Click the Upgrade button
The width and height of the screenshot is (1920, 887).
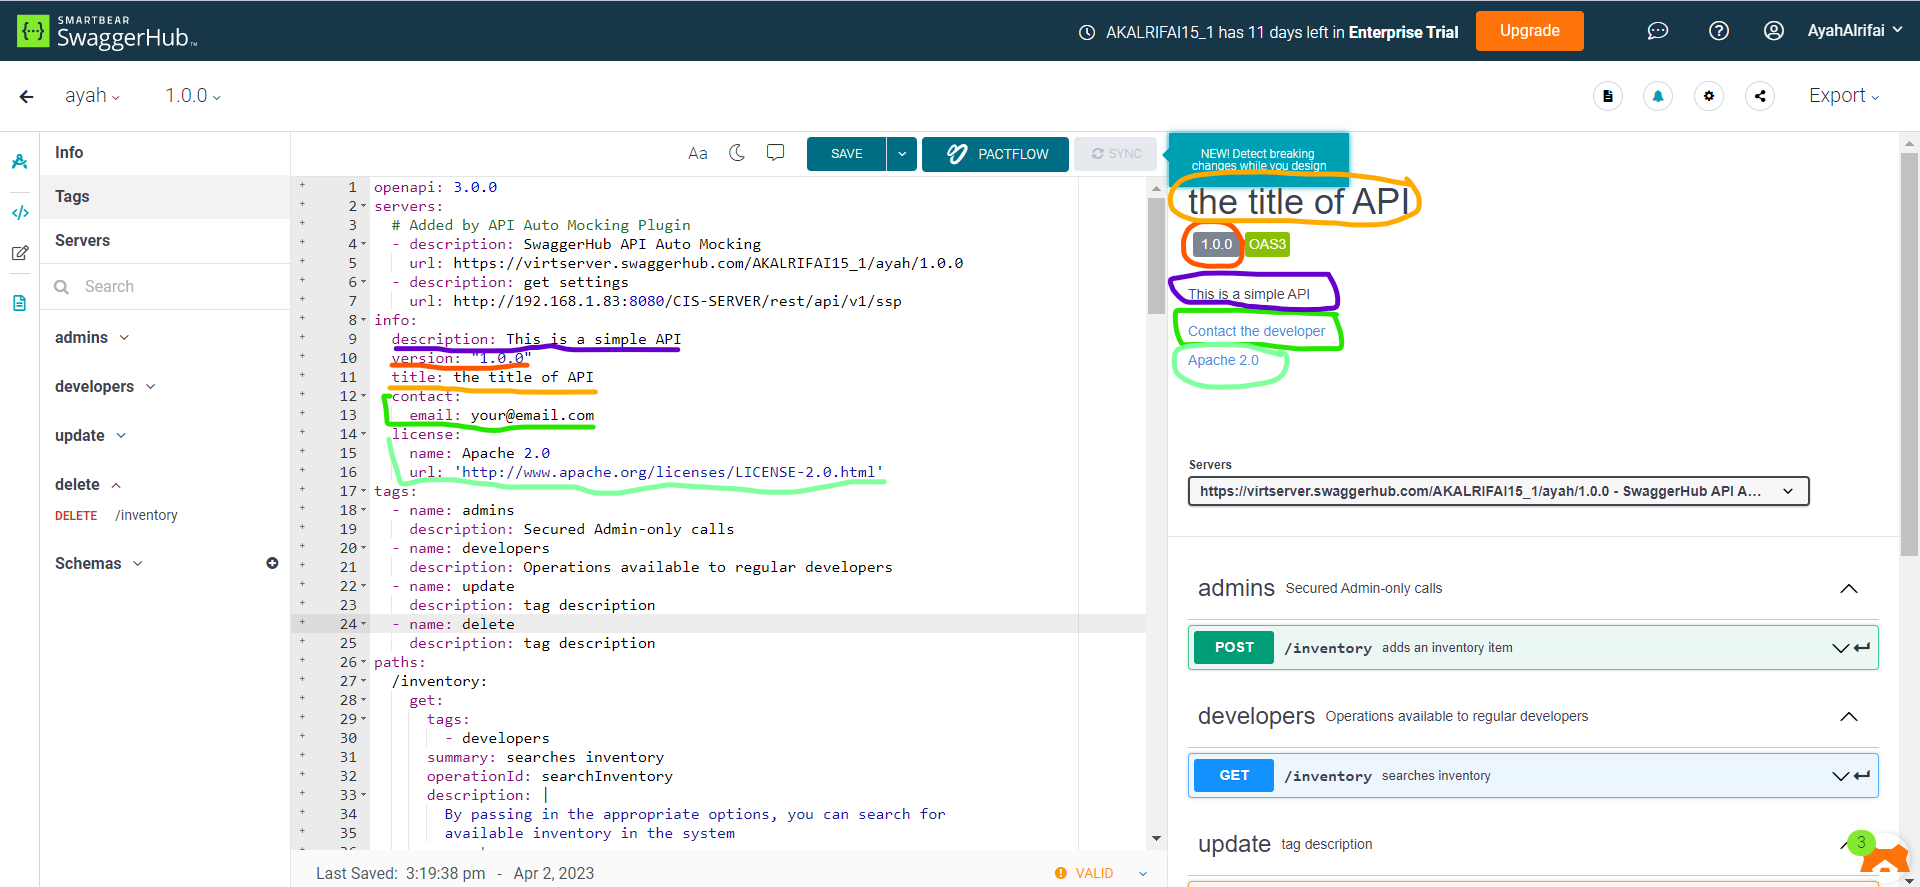[1529, 31]
